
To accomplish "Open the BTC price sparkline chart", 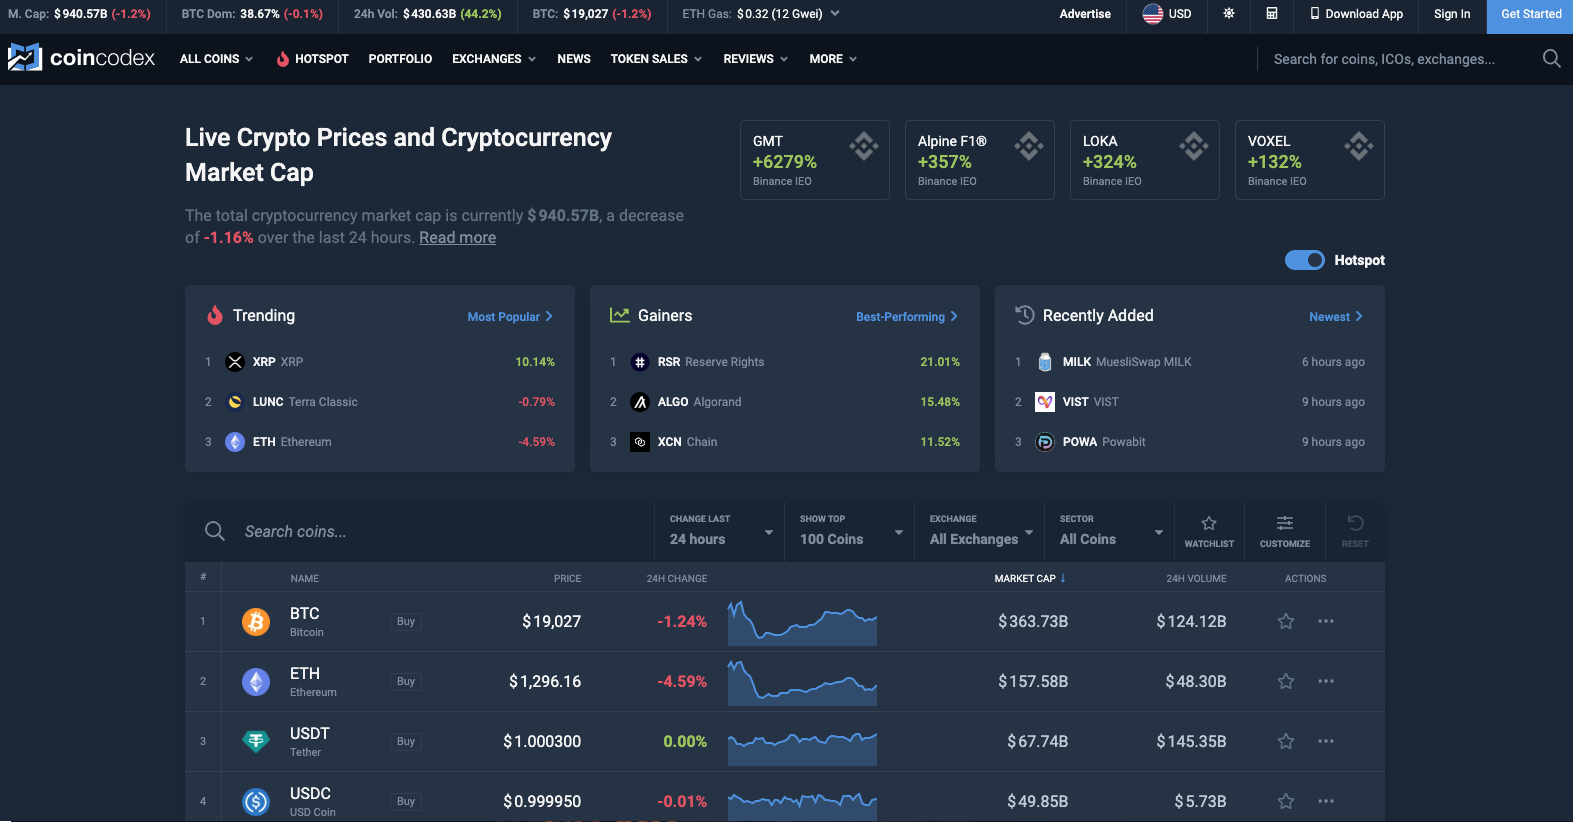I will (802, 622).
